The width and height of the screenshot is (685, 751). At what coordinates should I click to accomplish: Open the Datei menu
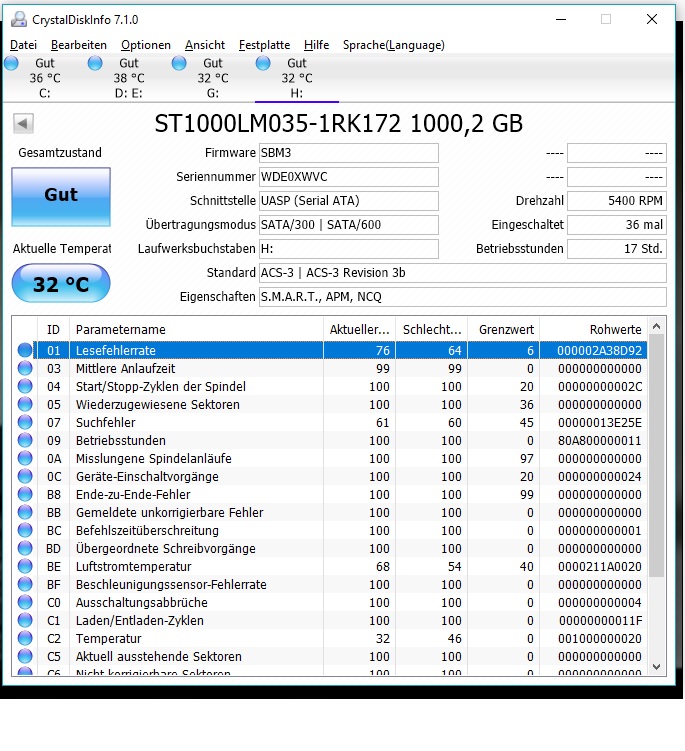coord(23,45)
